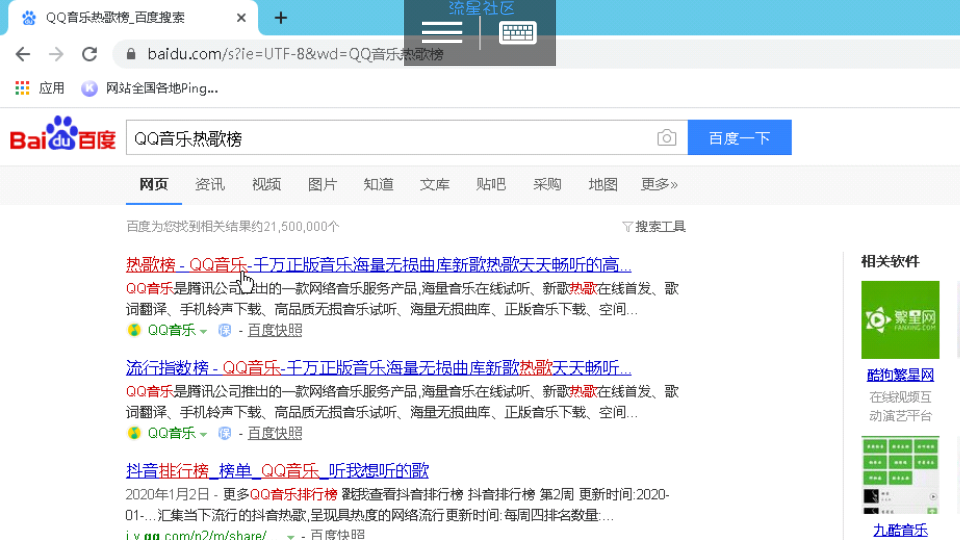Image resolution: width=960 pixels, height=540 pixels.
Task: Click the lock icon in the address bar
Action: tap(130, 54)
